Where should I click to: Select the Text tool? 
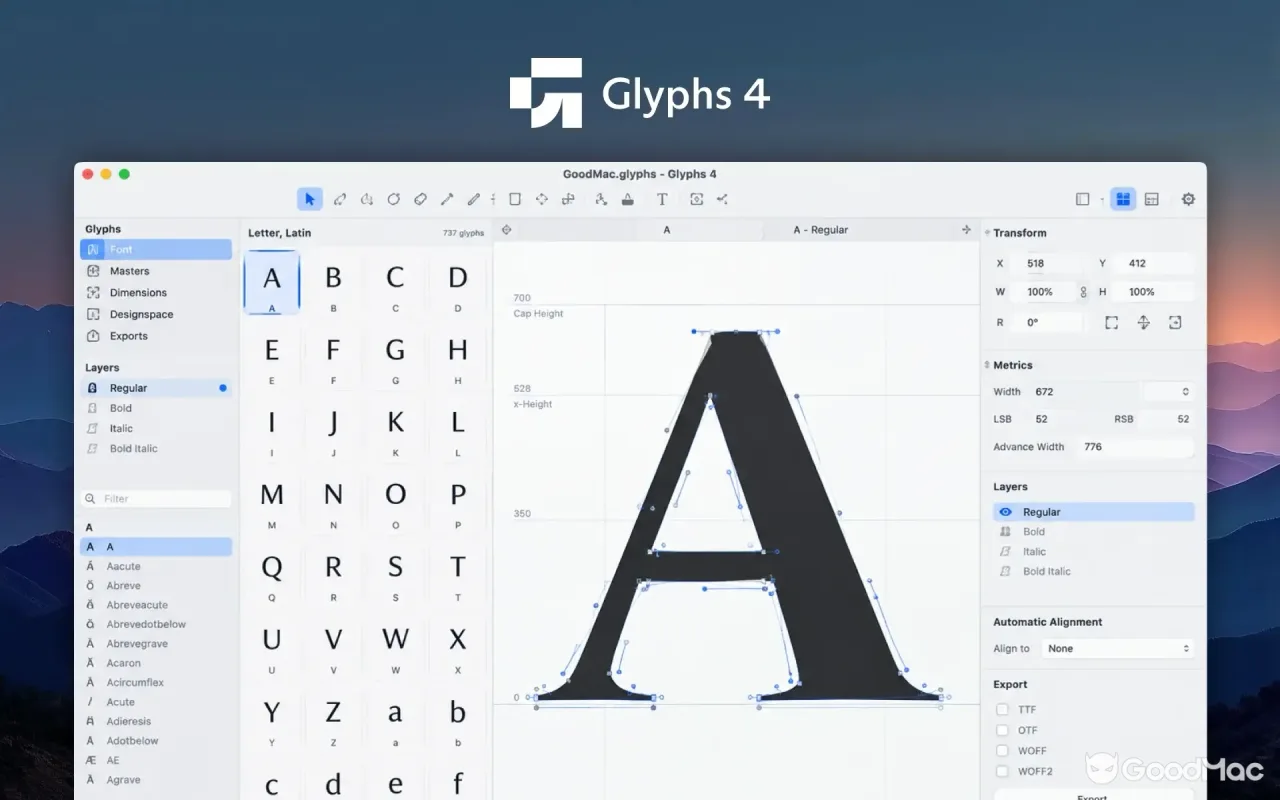(662, 199)
